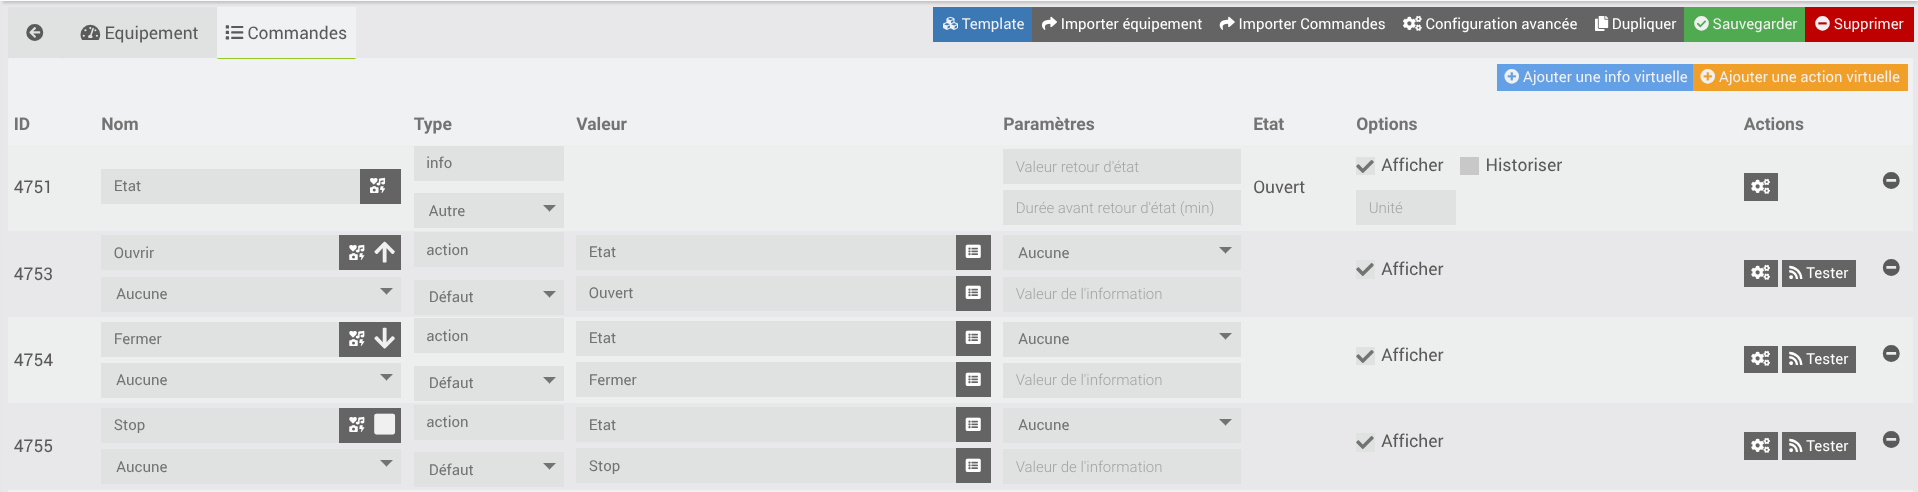This screenshot has height=492, width=1918.
Task: Toggle Afficher checkbox on the Etat row
Action: tap(1365, 166)
